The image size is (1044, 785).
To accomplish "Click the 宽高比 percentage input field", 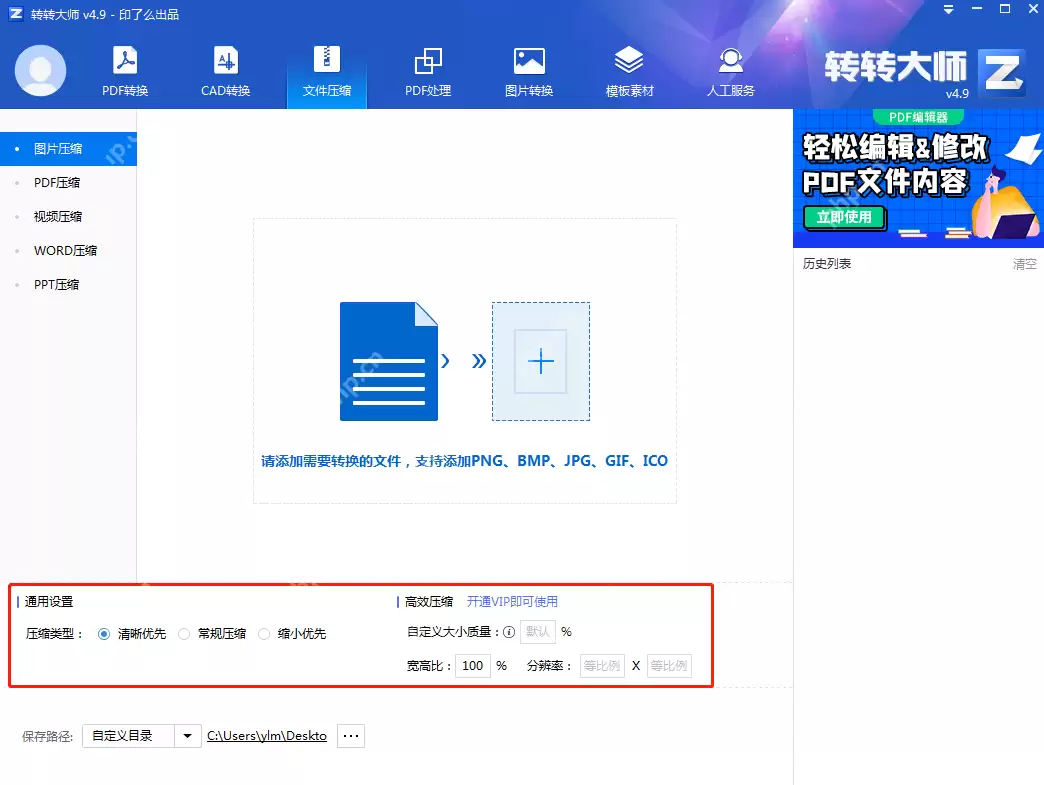I will point(472,665).
